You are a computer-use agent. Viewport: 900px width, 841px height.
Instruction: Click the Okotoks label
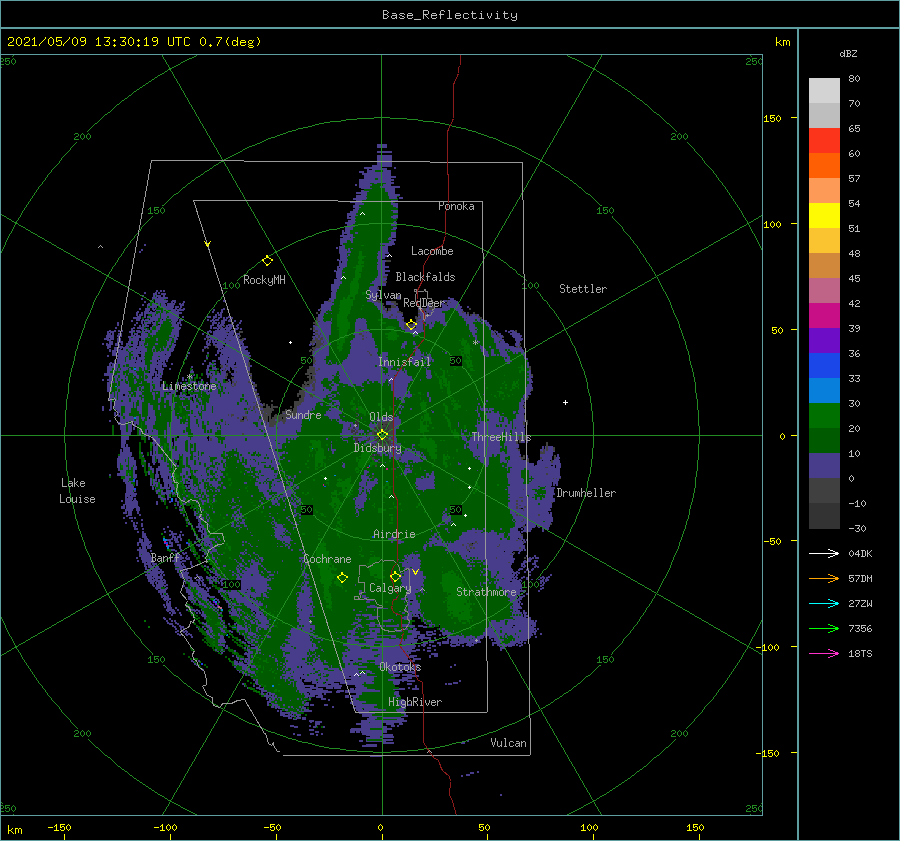400,666
